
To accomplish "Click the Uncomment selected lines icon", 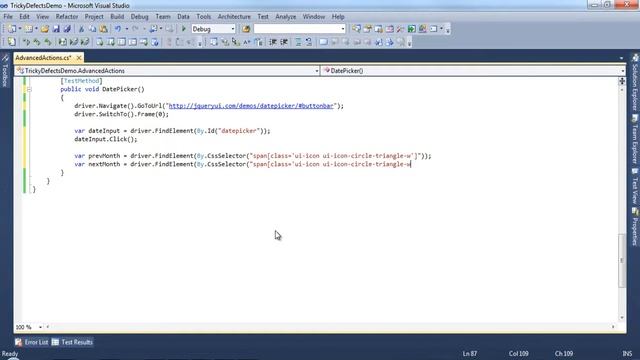I will (x=309, y=42).
